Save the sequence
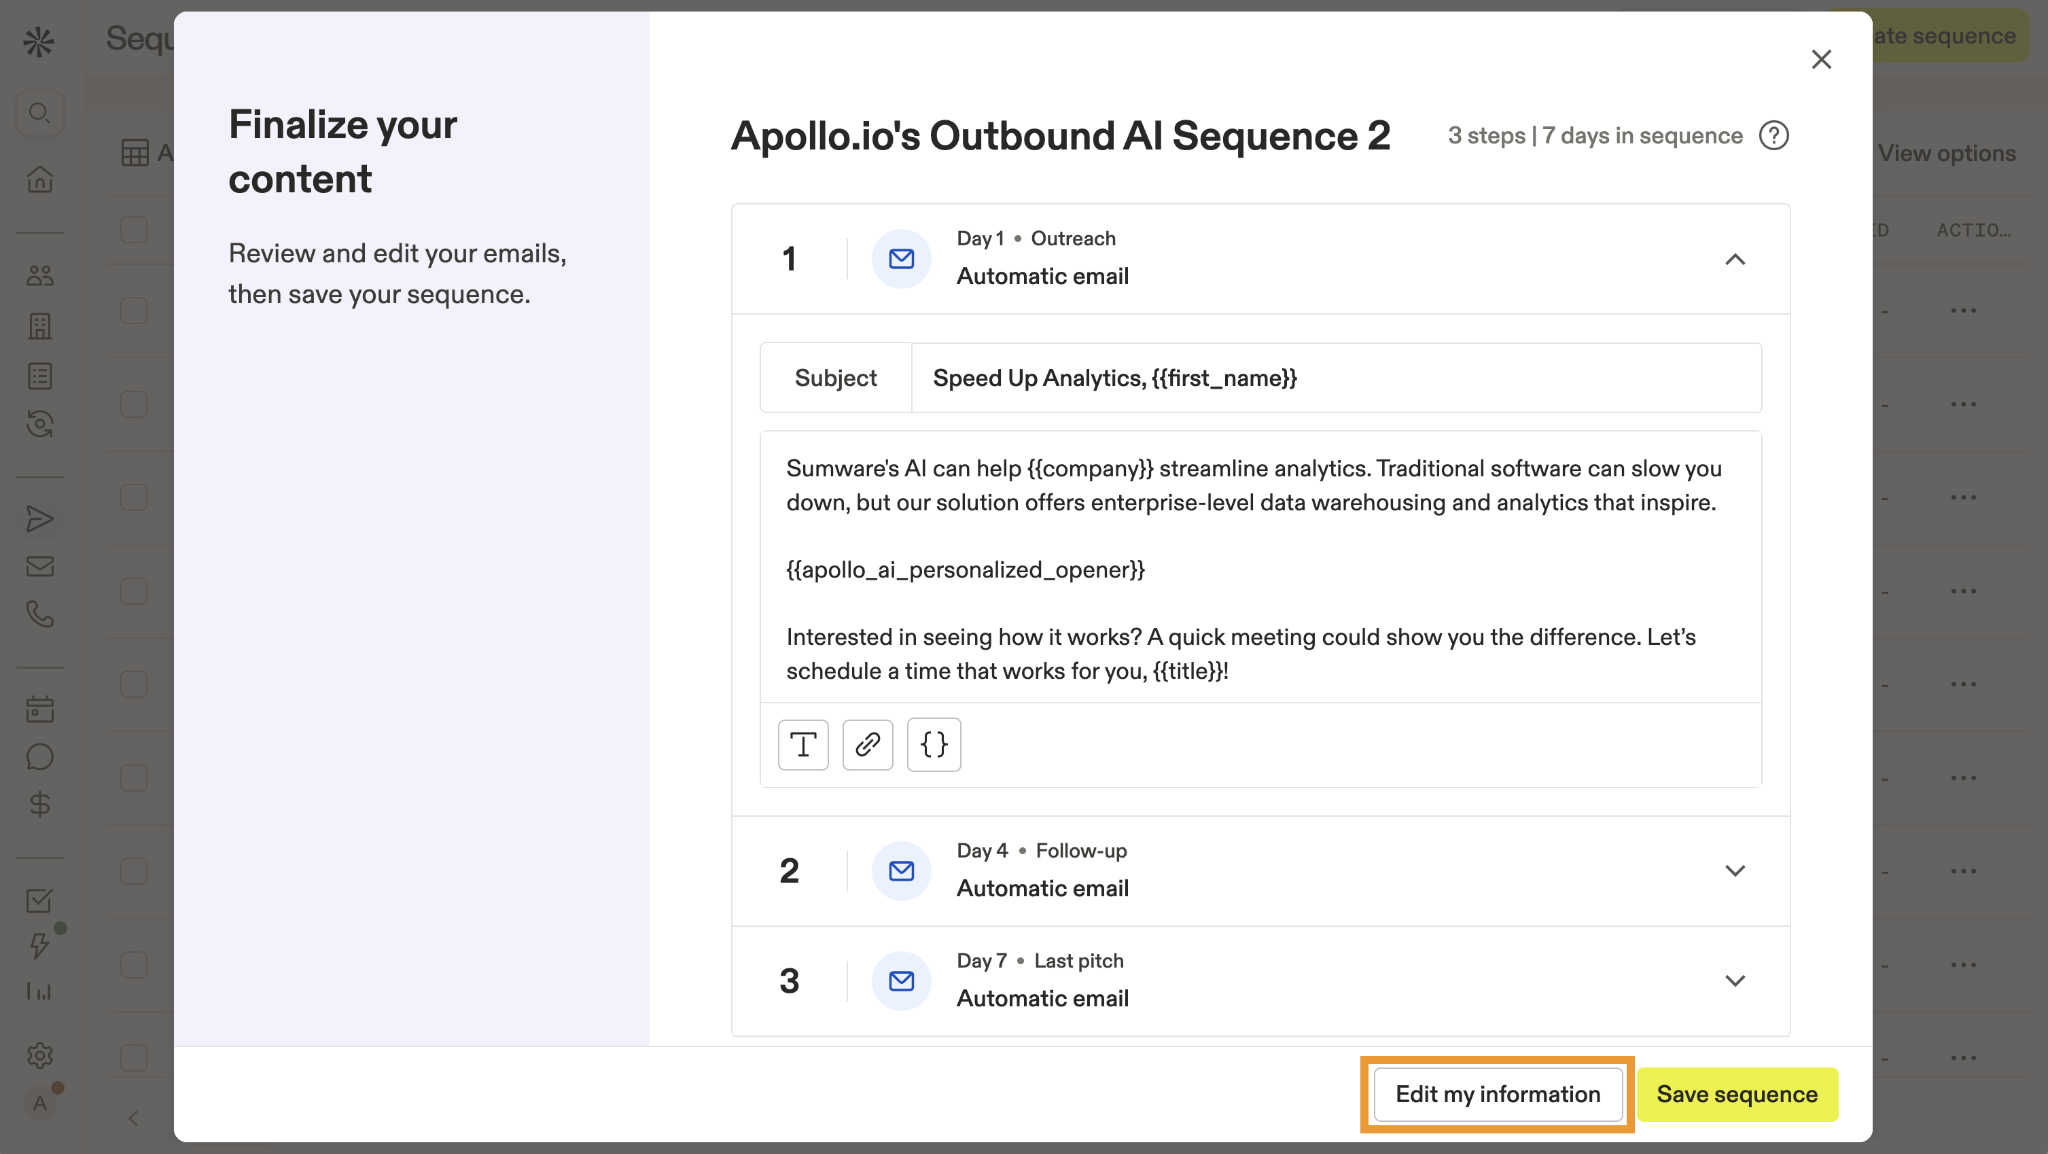The image size is (2048, 1154). 1737,1094
